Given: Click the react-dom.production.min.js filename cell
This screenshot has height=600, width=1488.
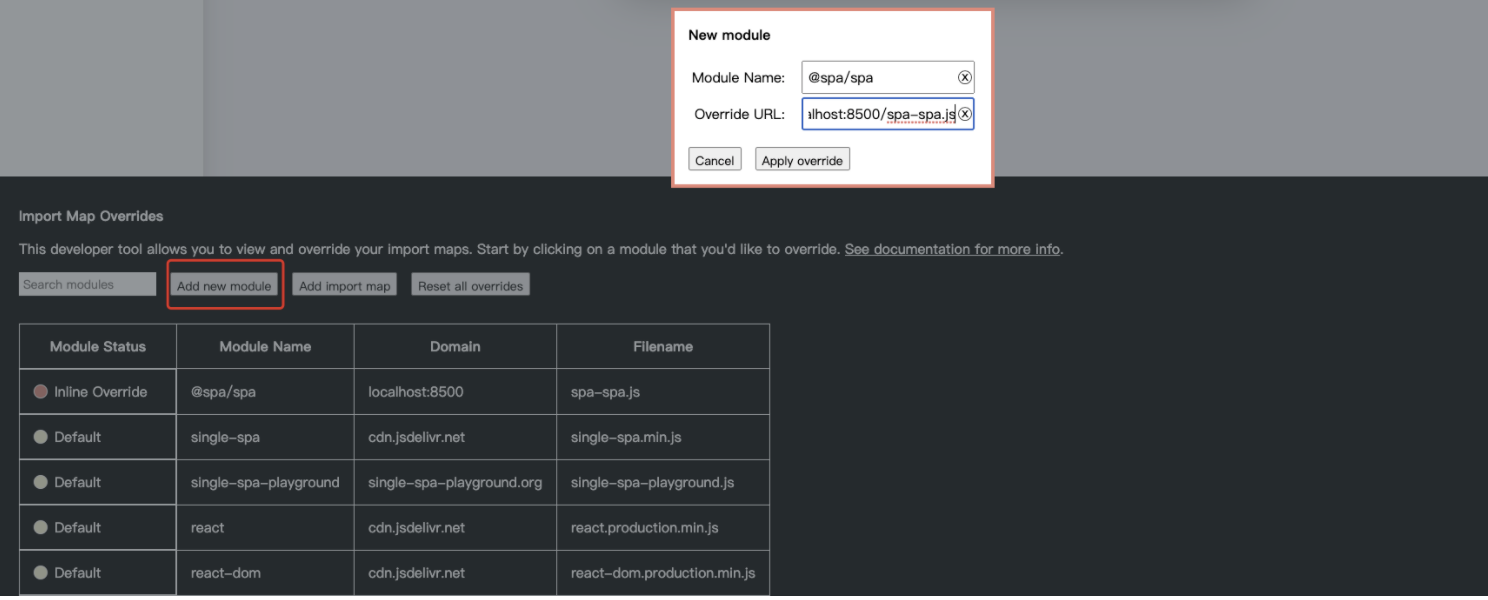Looking at the screenshot, I should [662, 573].
